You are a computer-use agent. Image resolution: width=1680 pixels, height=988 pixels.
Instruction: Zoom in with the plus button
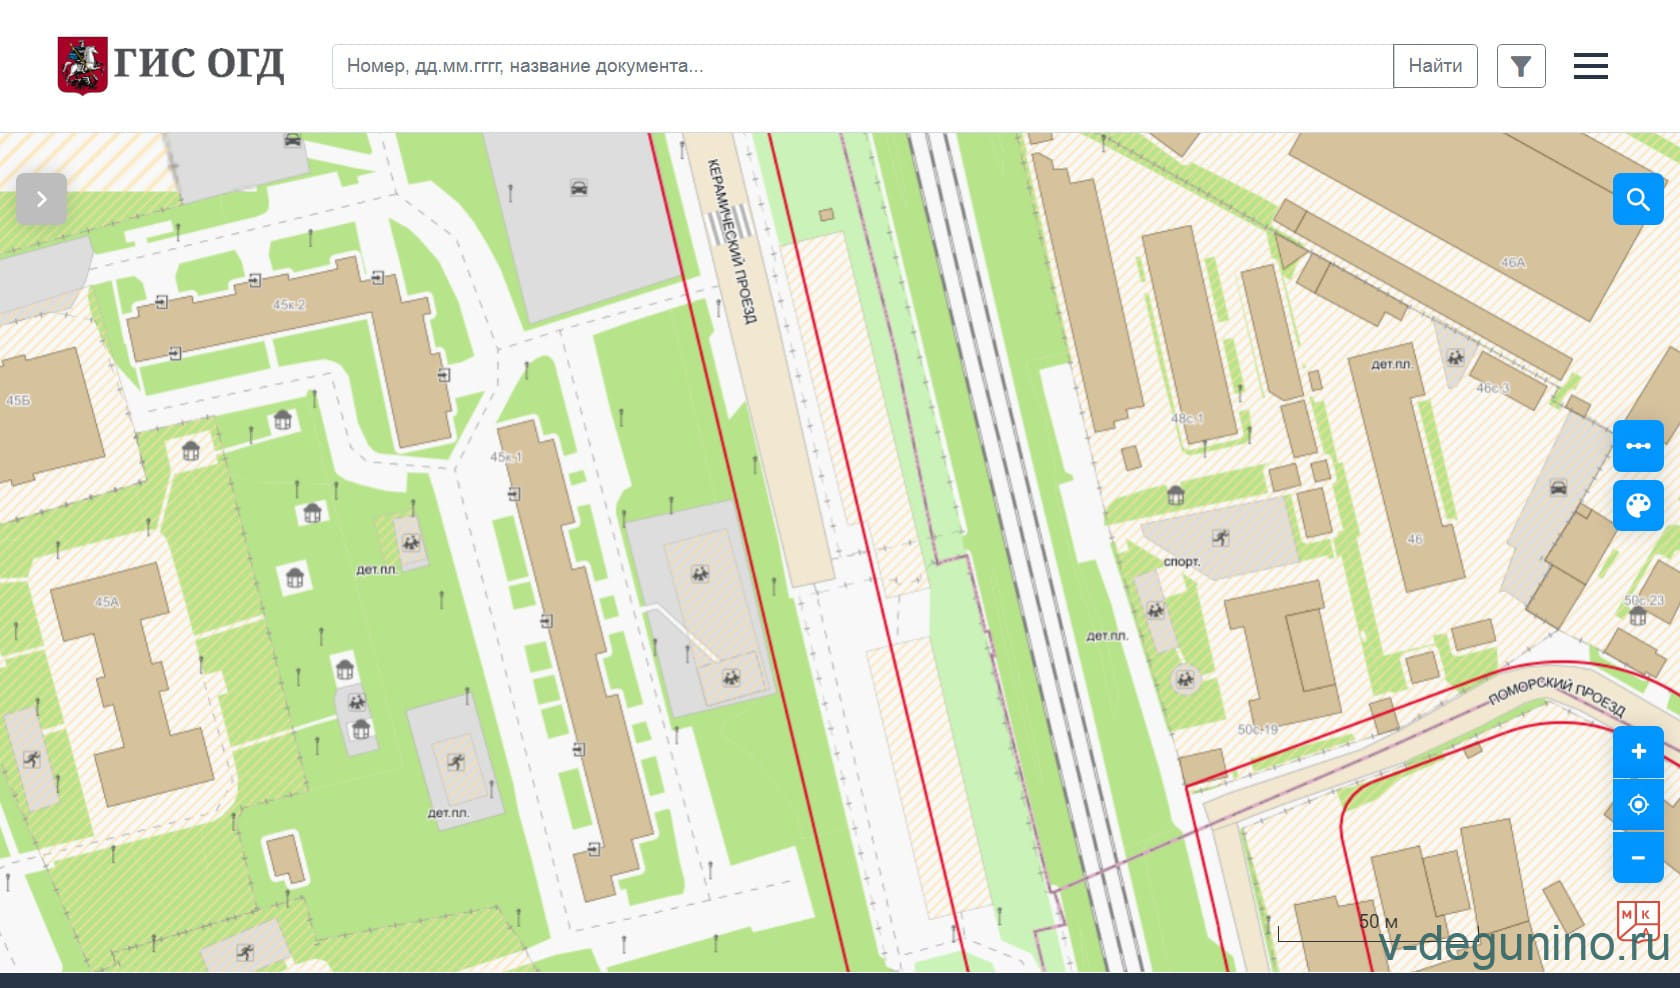[1637, 752]
